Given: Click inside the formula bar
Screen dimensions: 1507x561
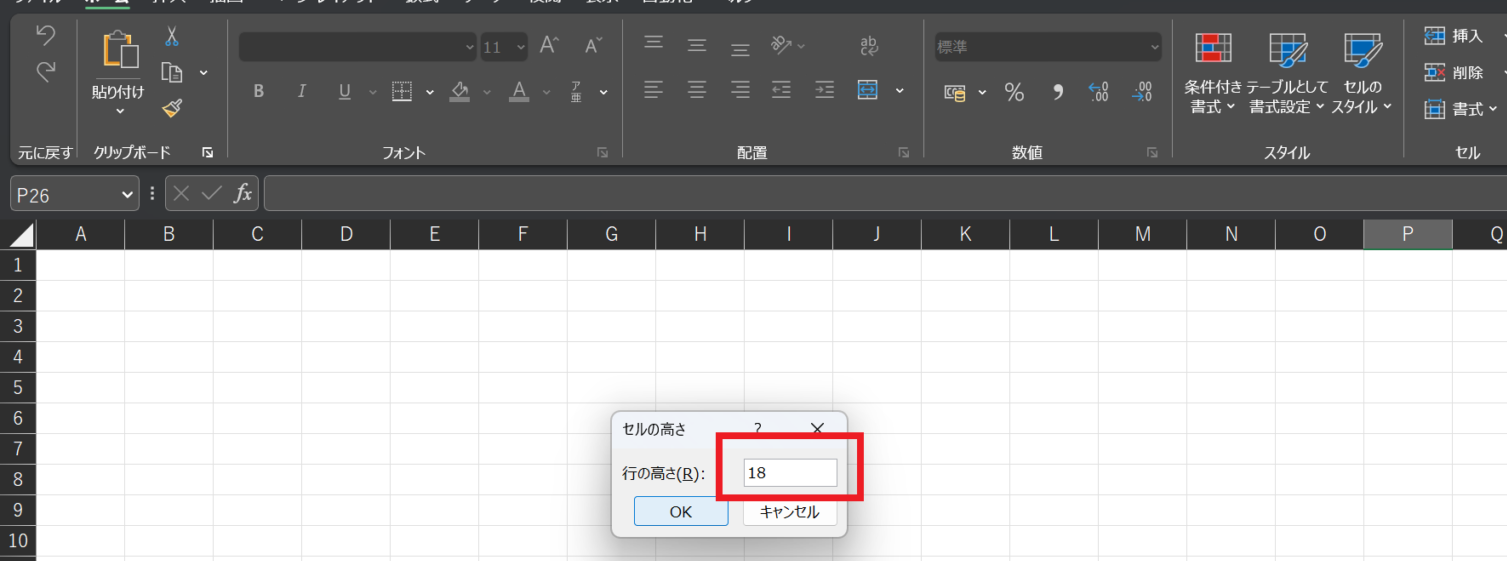Looking at the screenshot, I should [884, 194].
